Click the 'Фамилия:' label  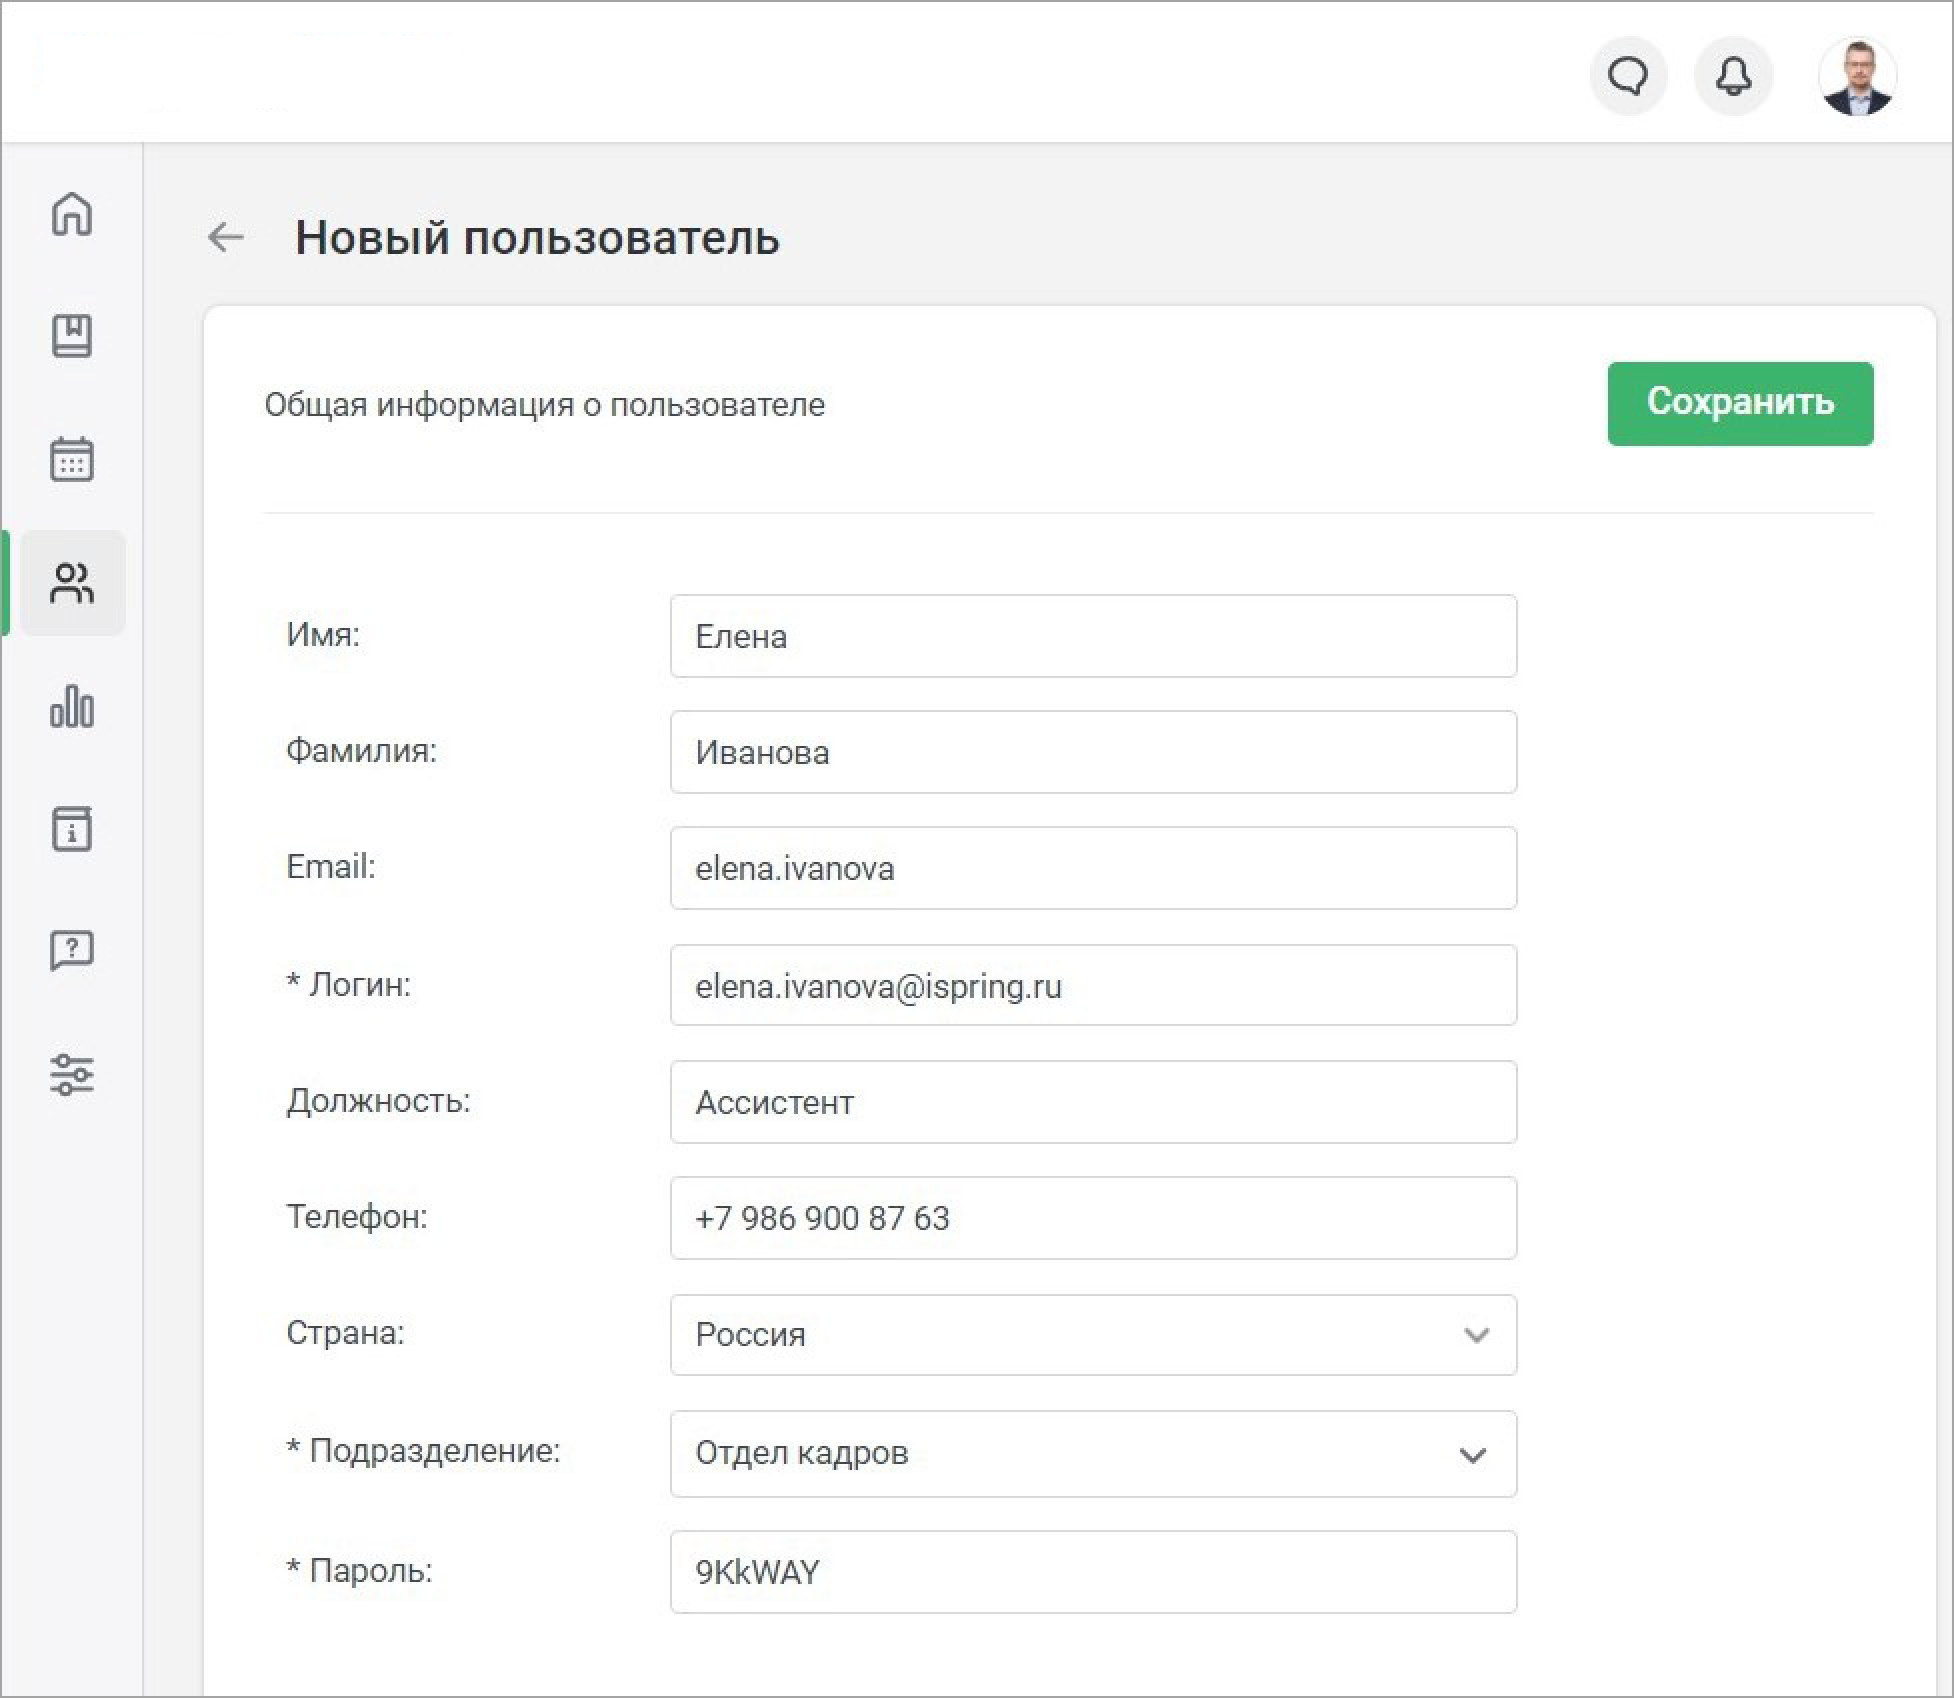[x=361, y=751]
